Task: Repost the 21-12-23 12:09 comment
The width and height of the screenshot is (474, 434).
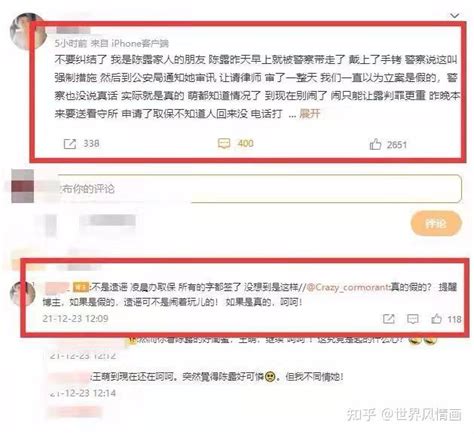Action: coord(389,319)
